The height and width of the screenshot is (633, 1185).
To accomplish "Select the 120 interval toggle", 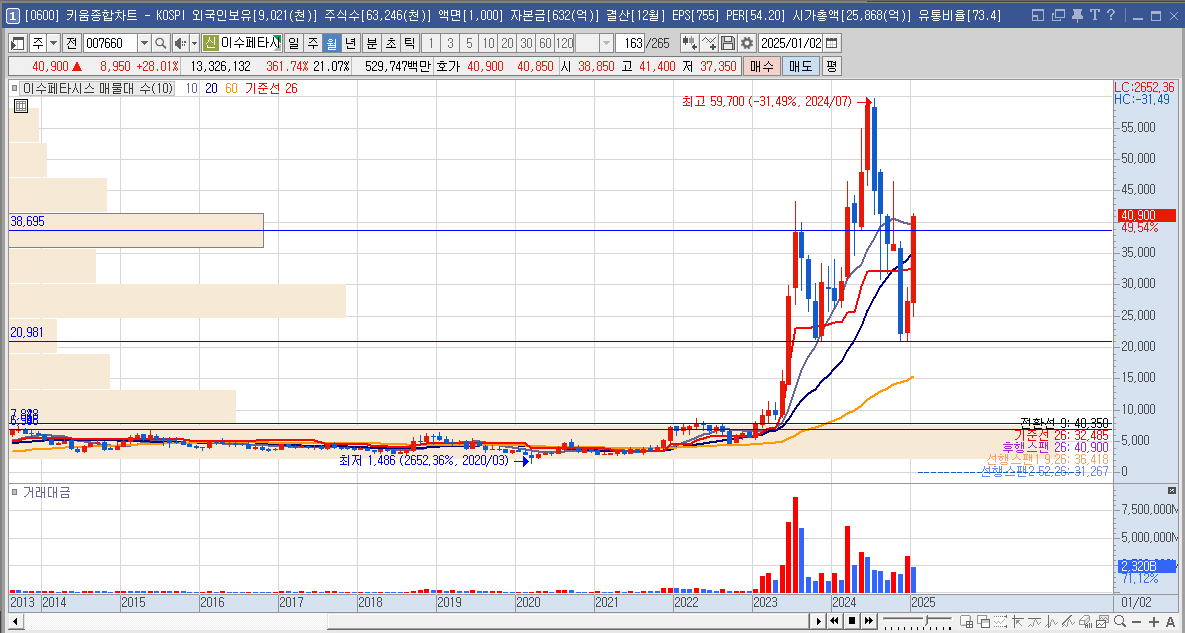I will pyautogui.click(x=565, y=43).
